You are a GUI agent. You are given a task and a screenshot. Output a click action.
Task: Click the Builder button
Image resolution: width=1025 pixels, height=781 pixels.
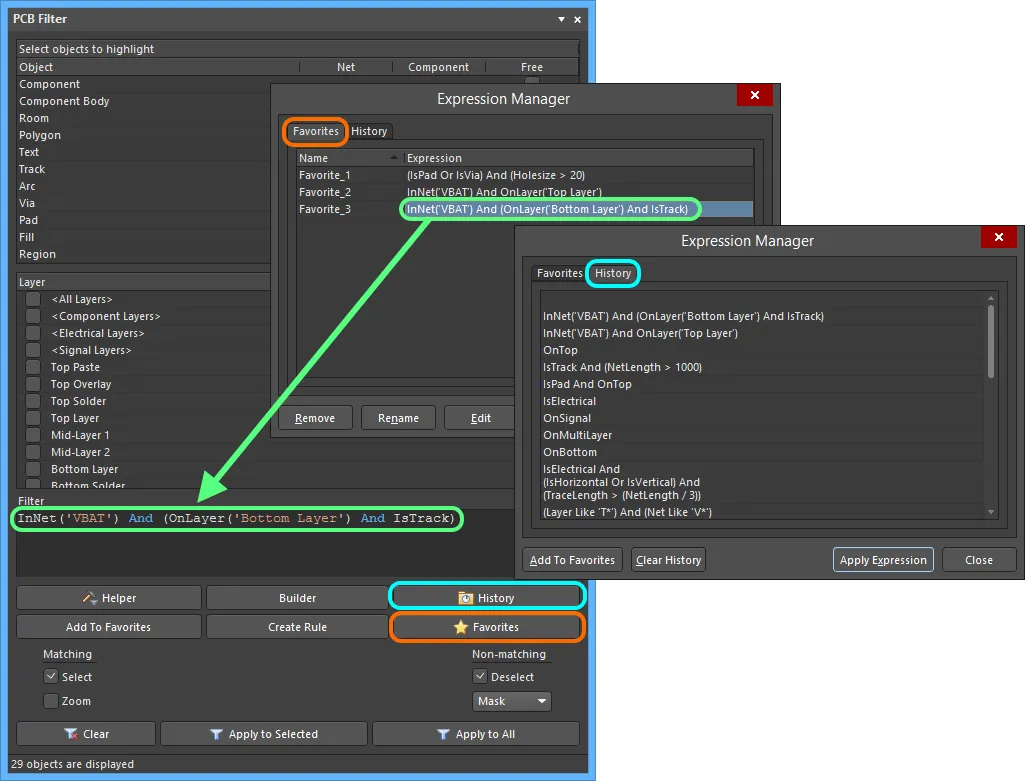297,598
